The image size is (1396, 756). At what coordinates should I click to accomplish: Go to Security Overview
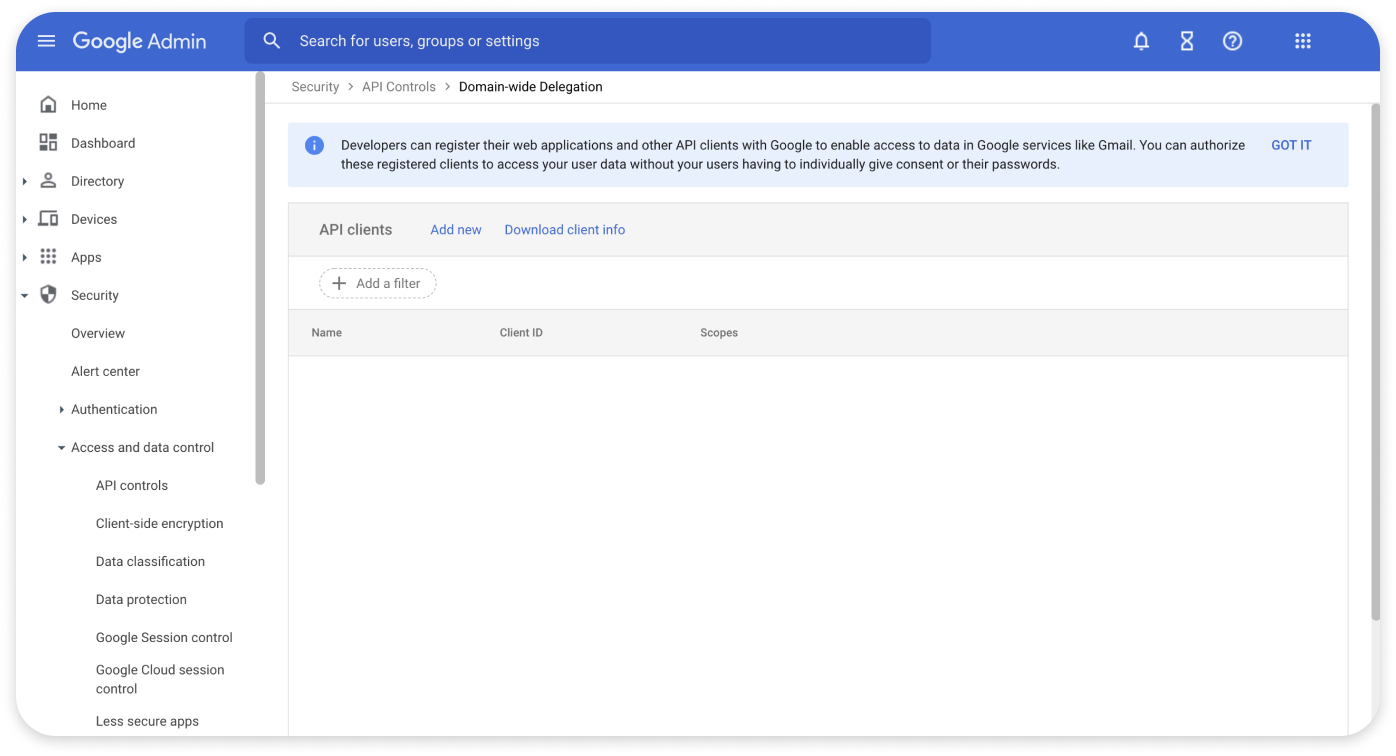coord(98,333)
